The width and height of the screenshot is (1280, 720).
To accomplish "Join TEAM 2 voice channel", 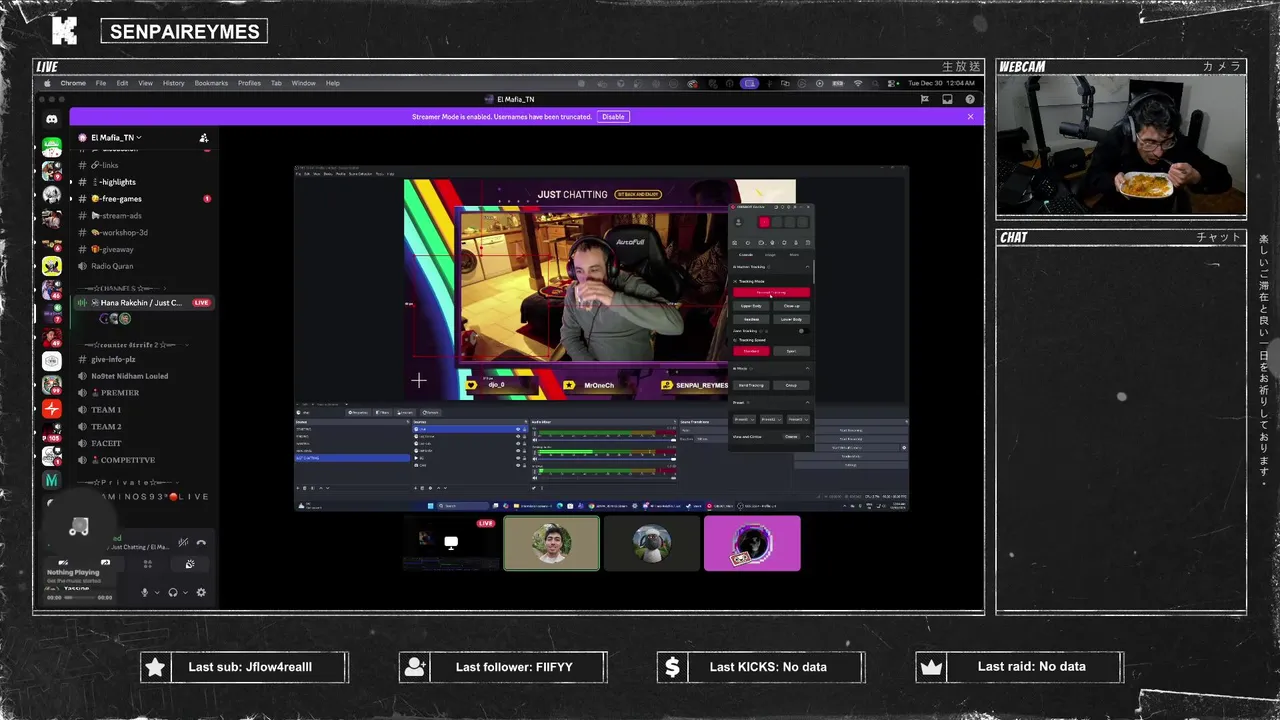I will pyautogui.click(x=142, y=427).
